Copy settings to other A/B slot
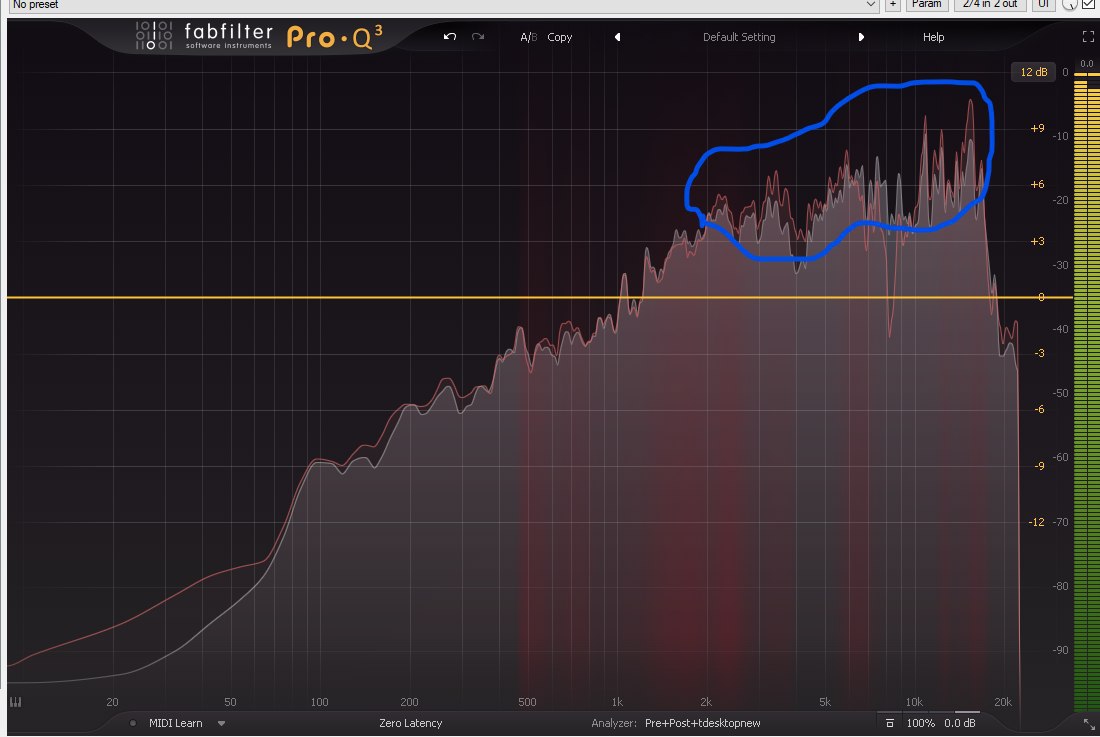Screen dimensions: 1100x737 coord(559,37)
